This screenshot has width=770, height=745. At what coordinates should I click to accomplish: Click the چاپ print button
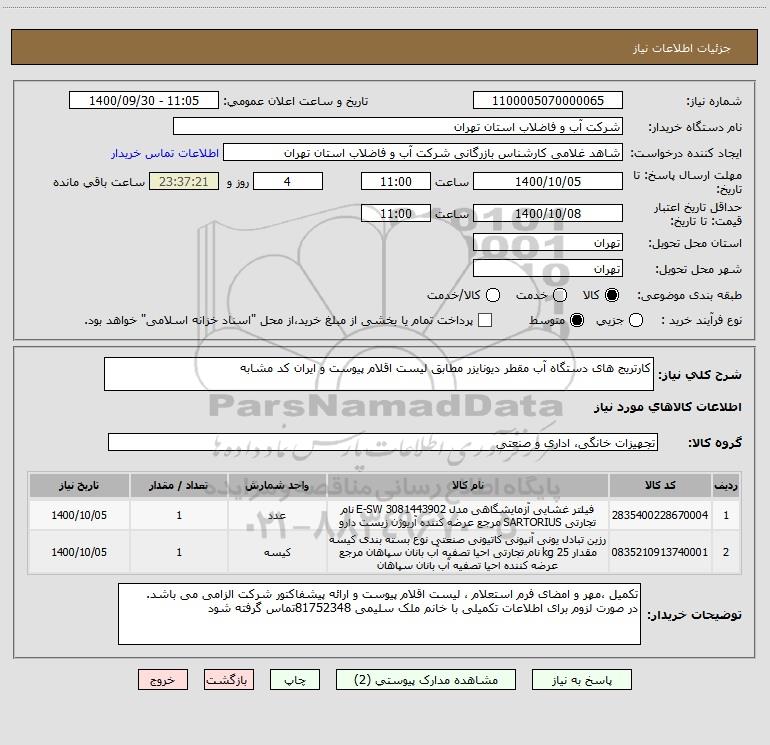[295, 680]
